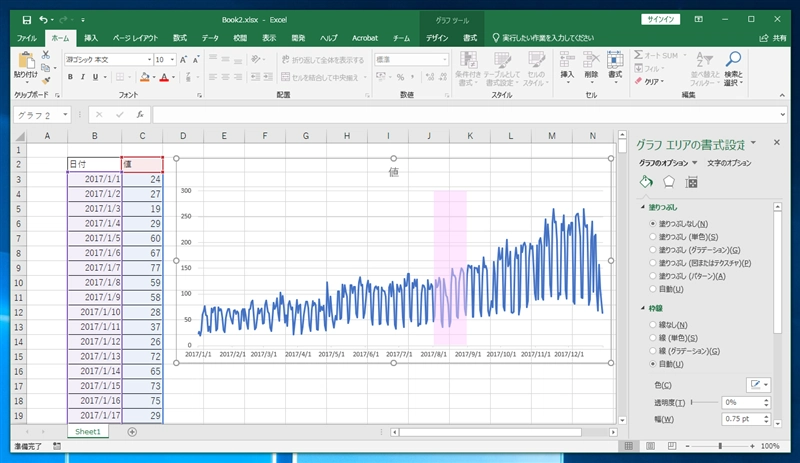
Task: Click the Sign in button
Action: coord(661,19)
